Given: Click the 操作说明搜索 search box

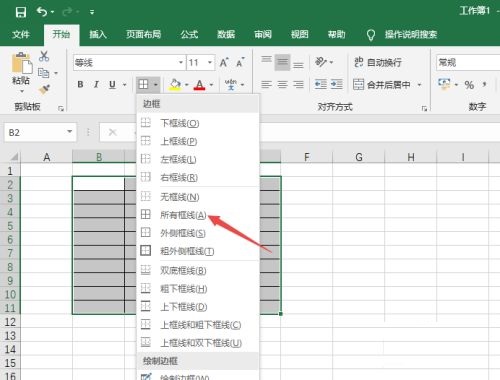Looking at the screenshot, I should pyautogui.click(x=411, y=34).
